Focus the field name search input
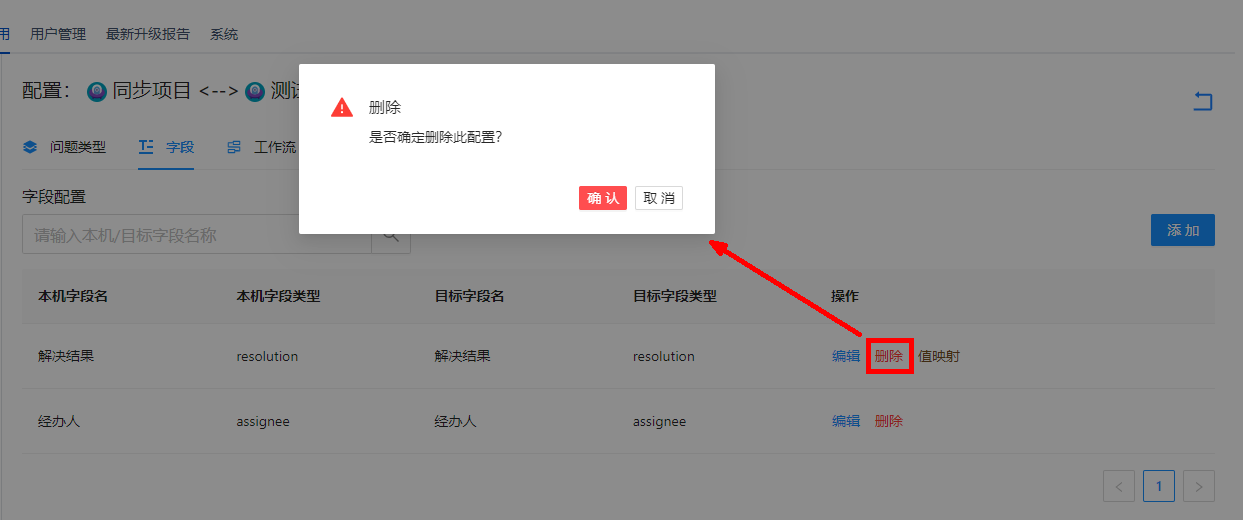1243x520 pixels. (197, 236)
